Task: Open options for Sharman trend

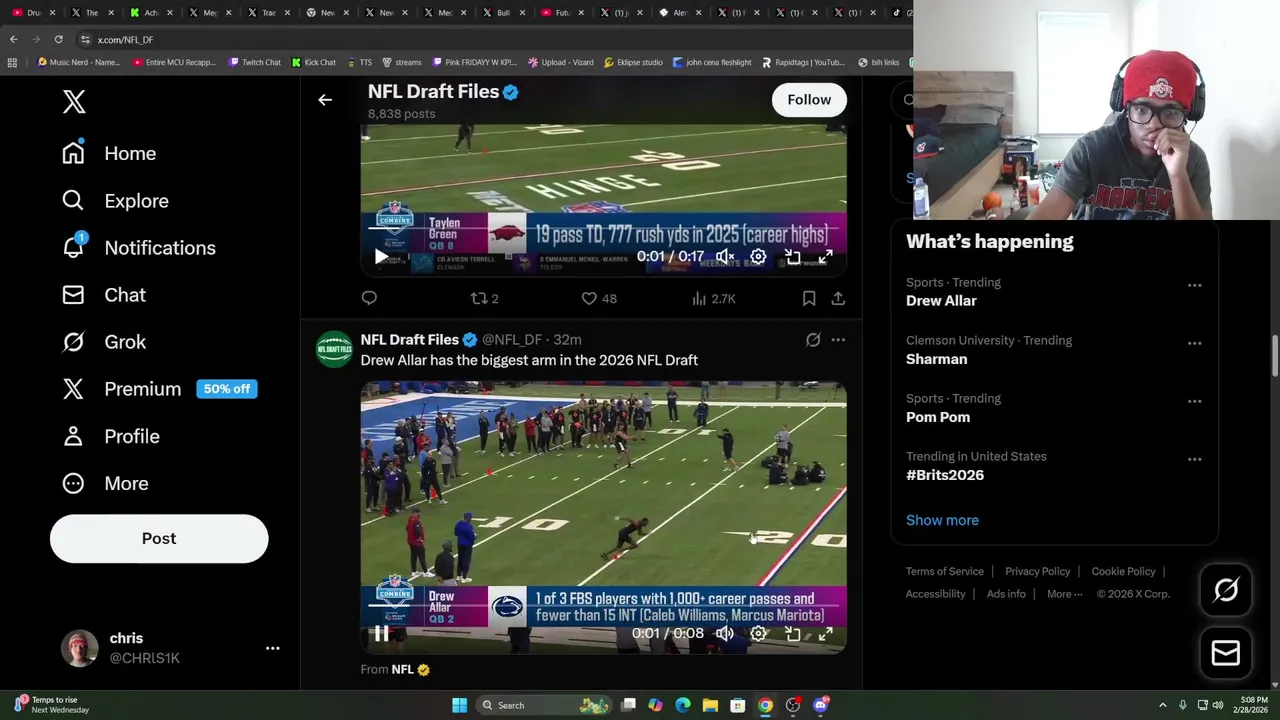Action: click(1194, 343)
